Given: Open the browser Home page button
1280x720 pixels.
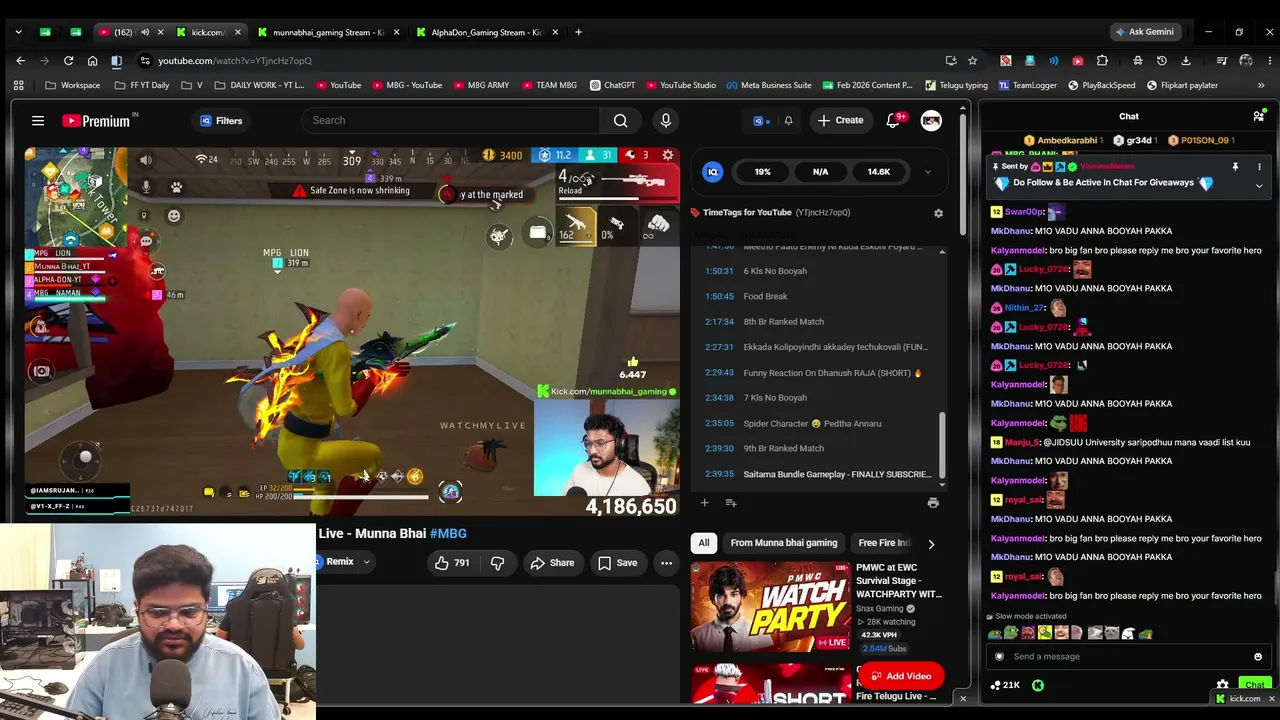Looking at the screenshot, I should coord(92,61).
